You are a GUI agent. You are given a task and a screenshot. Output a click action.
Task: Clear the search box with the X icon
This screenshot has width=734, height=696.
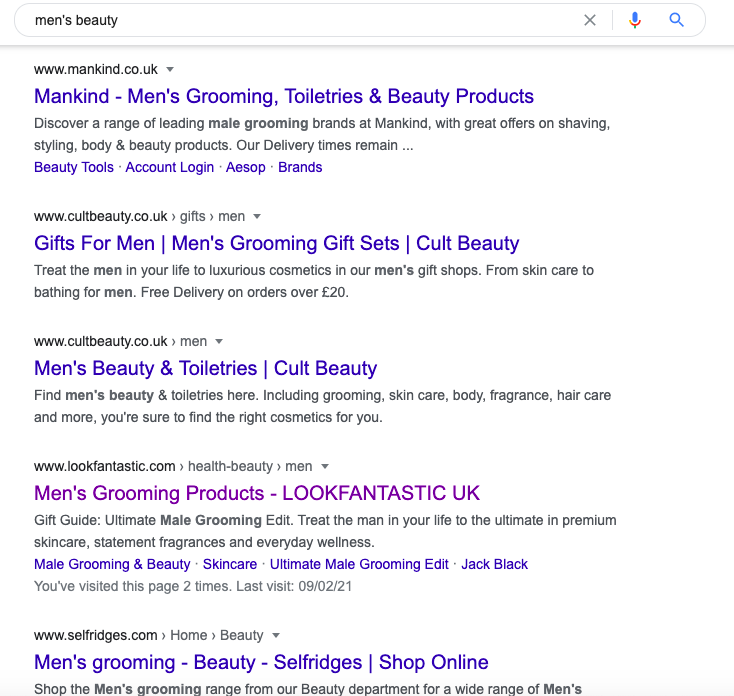tap(590, 20)
